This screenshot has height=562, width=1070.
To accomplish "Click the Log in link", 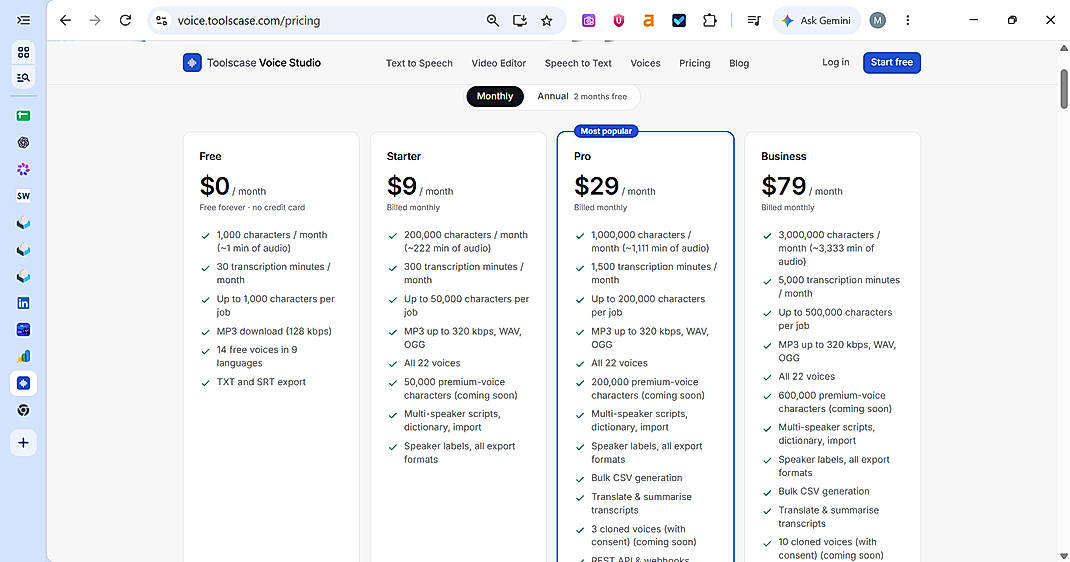I will pos(835,62).
